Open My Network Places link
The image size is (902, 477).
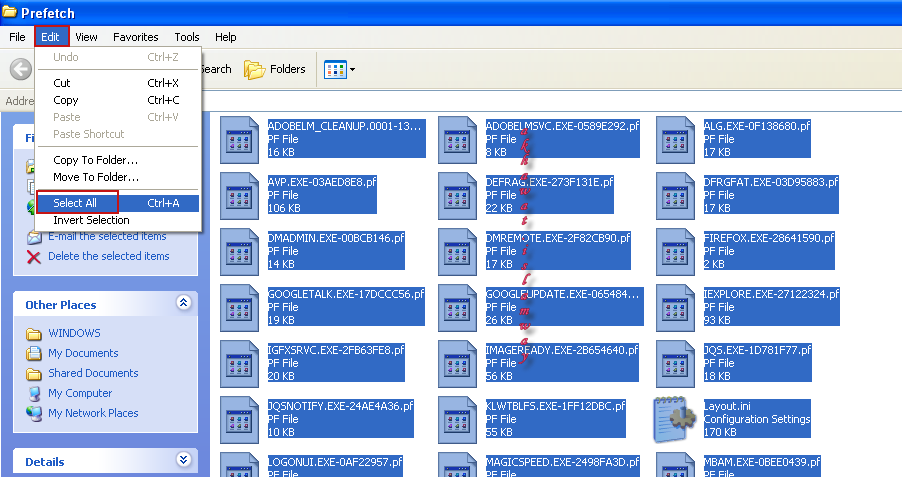93,413
